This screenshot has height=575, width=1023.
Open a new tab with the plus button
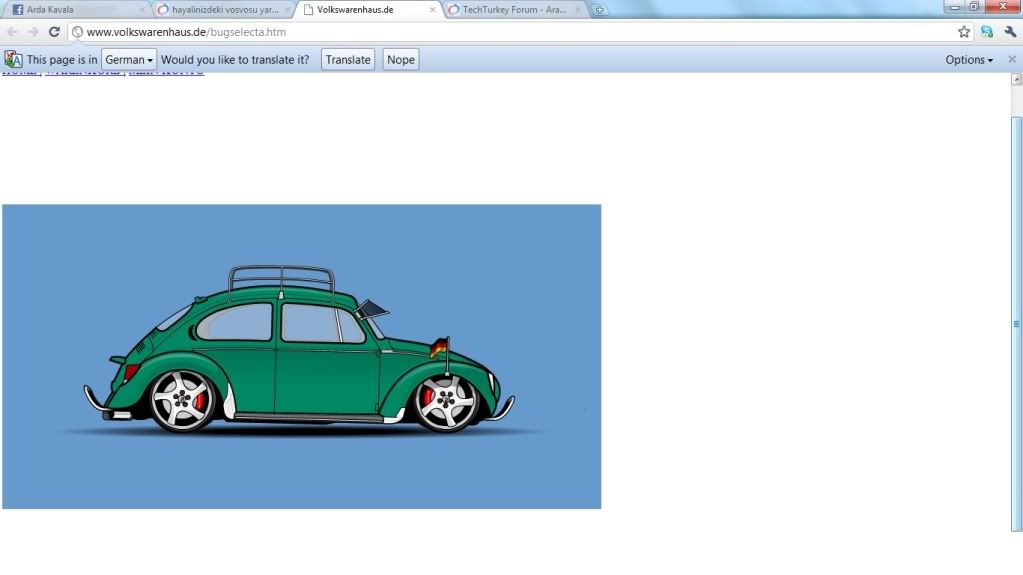[x=599, y=10]
